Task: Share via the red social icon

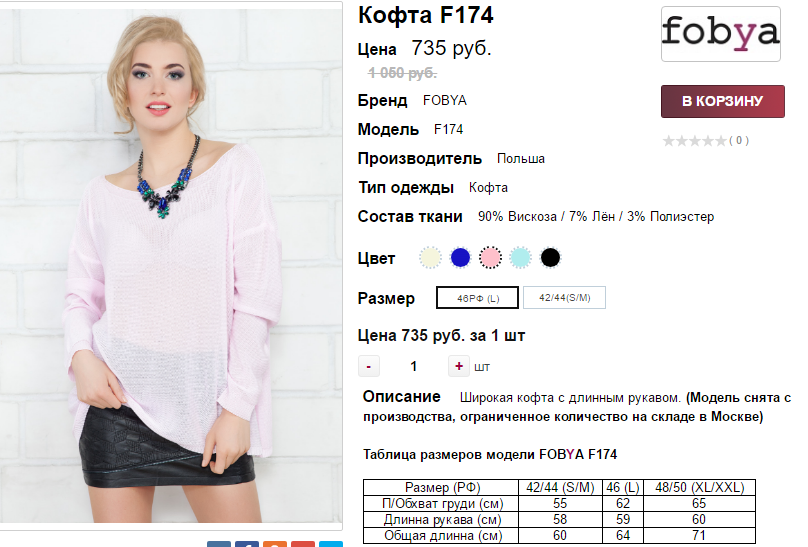Action: [302, 544]
